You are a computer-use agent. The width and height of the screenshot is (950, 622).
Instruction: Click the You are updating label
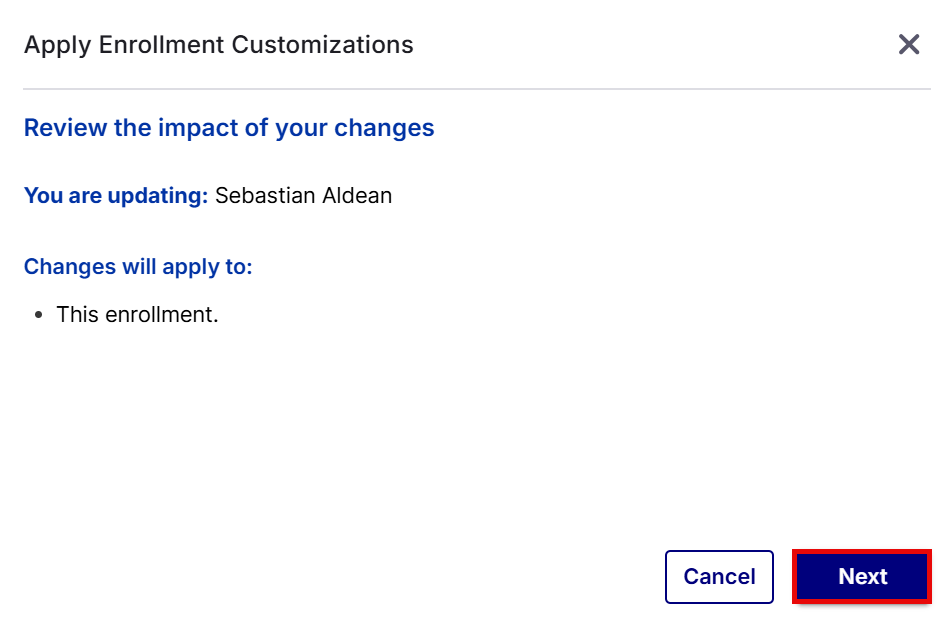[116, 196]
